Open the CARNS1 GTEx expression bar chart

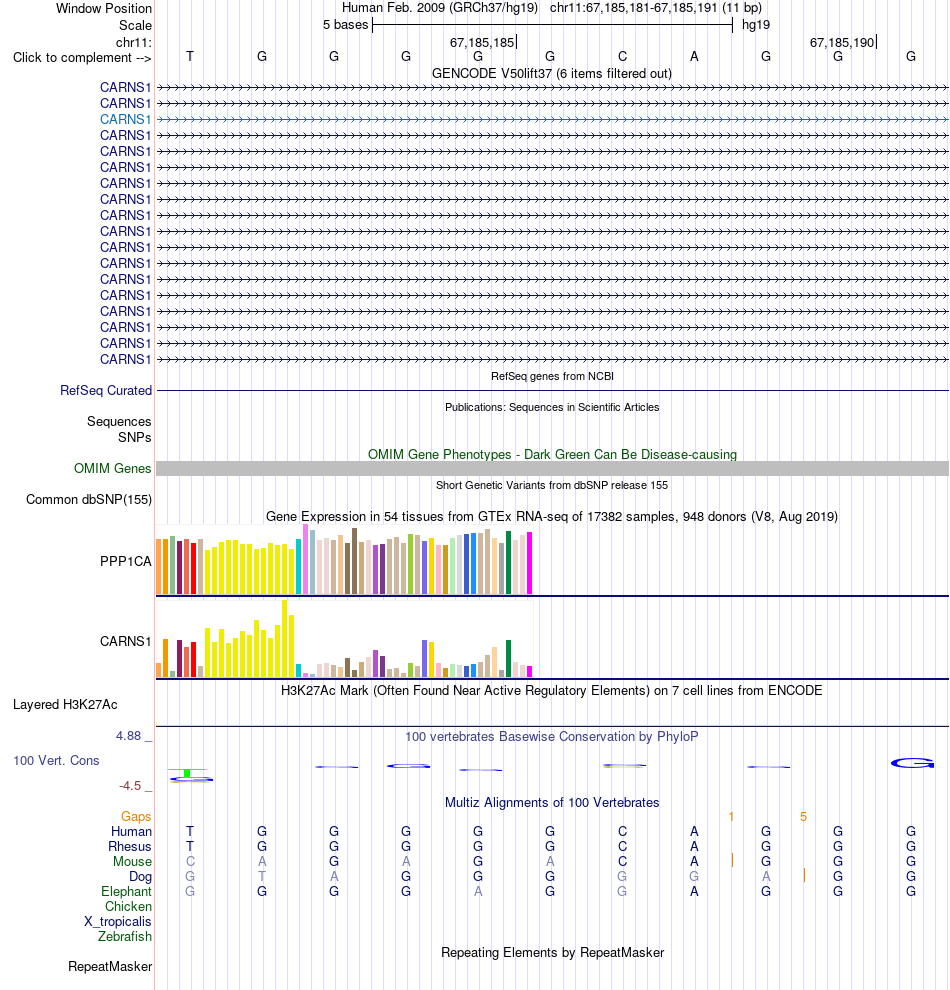(x=344, y=638)
